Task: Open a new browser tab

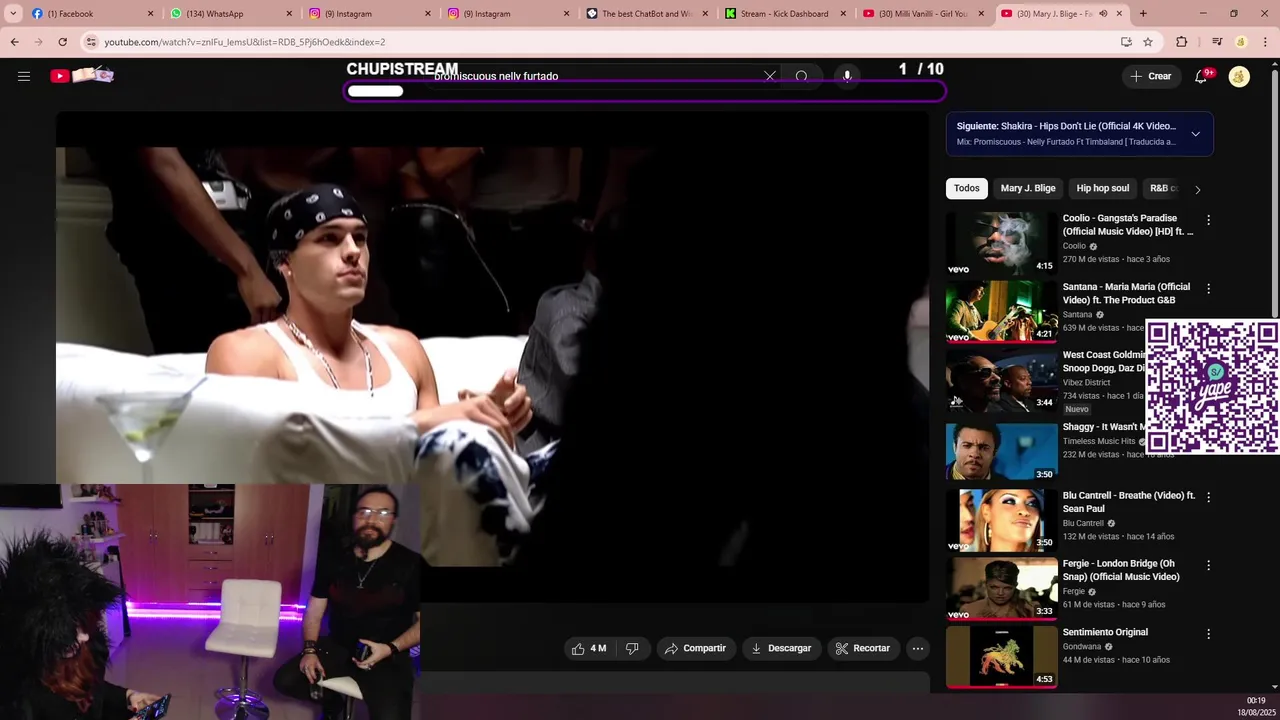Action: [x=1143, y=14]
